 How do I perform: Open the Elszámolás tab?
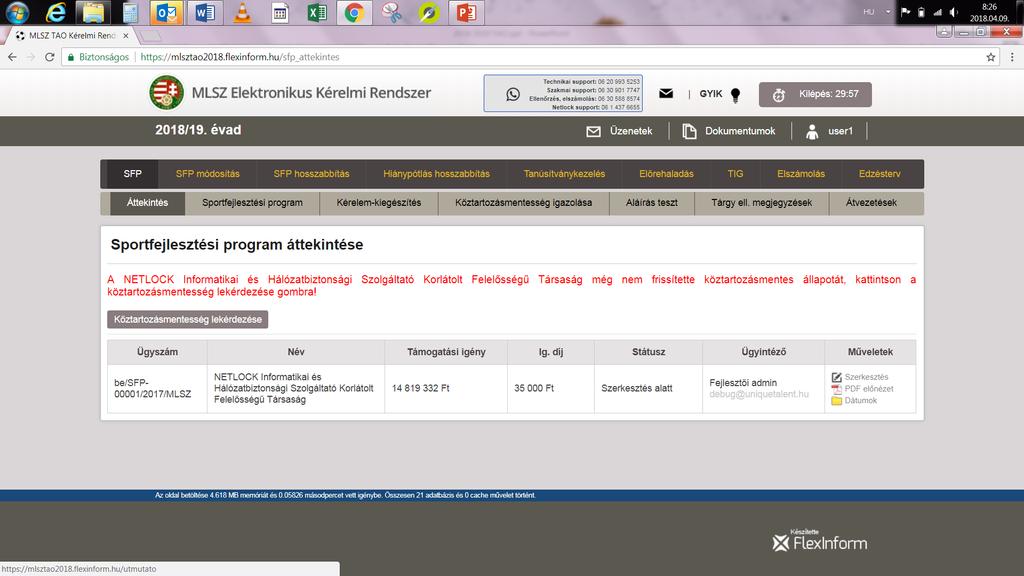(801, 174)
